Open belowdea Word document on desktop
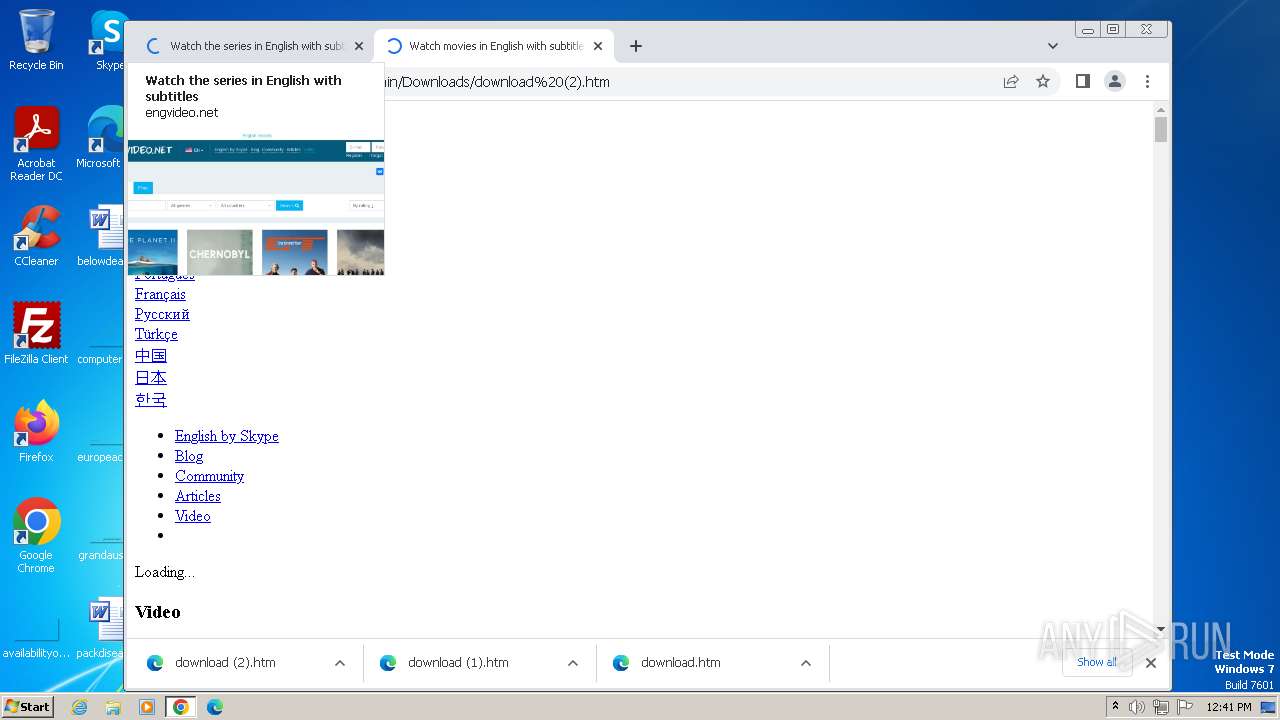 (102, 237)
